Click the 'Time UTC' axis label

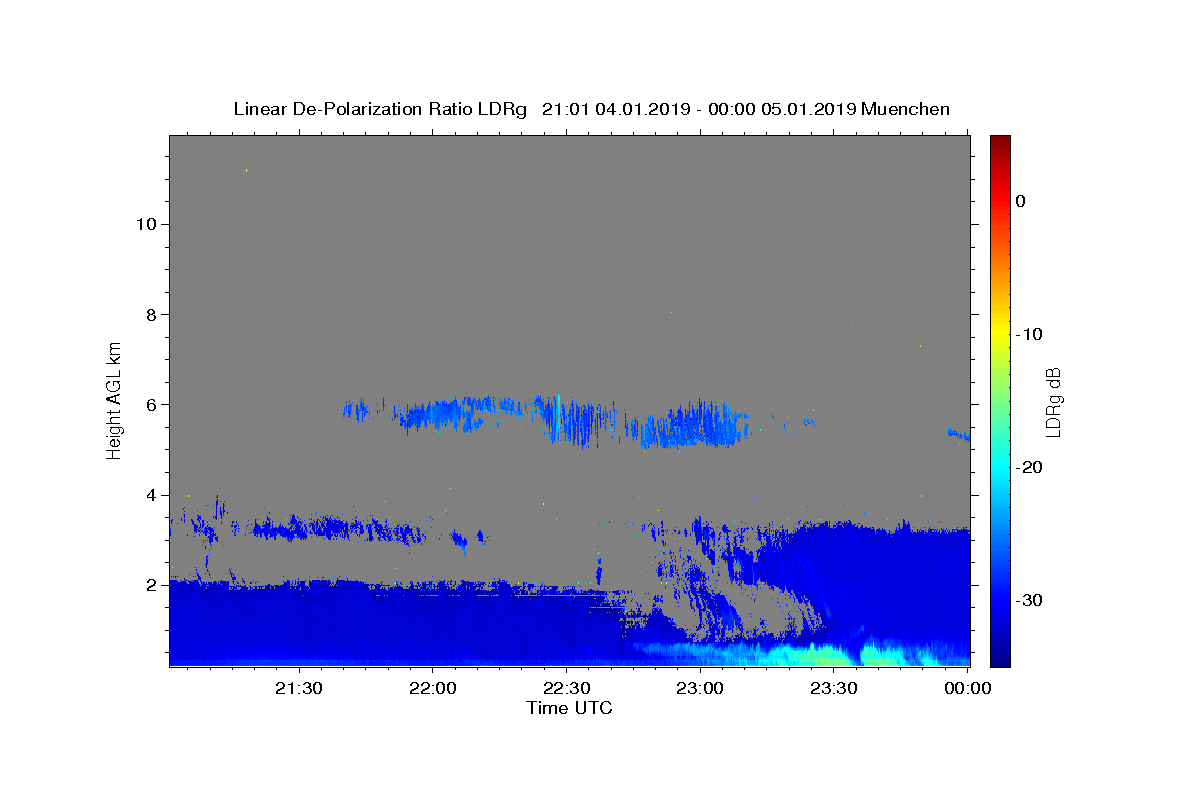(569, 708)
